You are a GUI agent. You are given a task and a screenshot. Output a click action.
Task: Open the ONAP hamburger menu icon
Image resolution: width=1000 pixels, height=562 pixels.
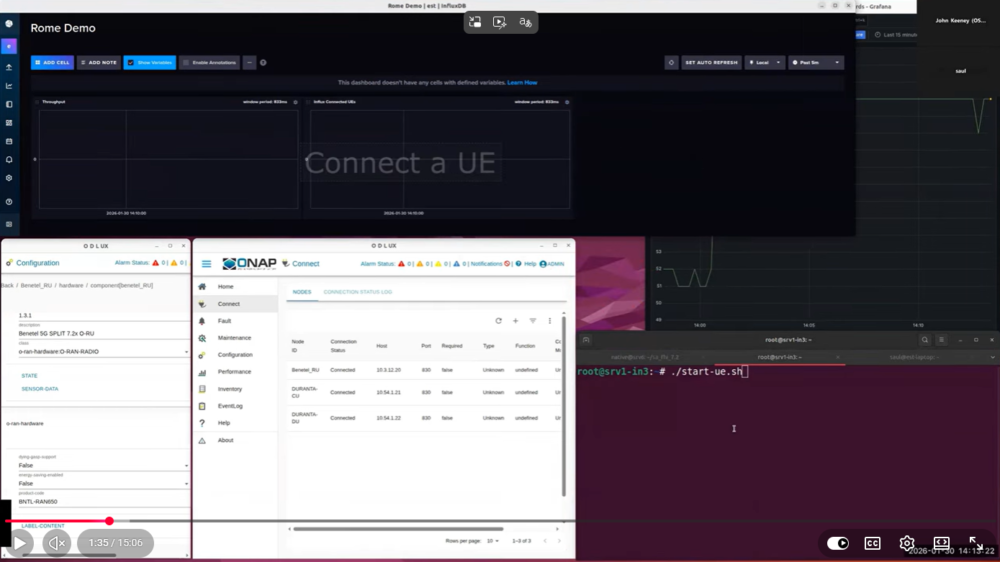coord(206,264)
